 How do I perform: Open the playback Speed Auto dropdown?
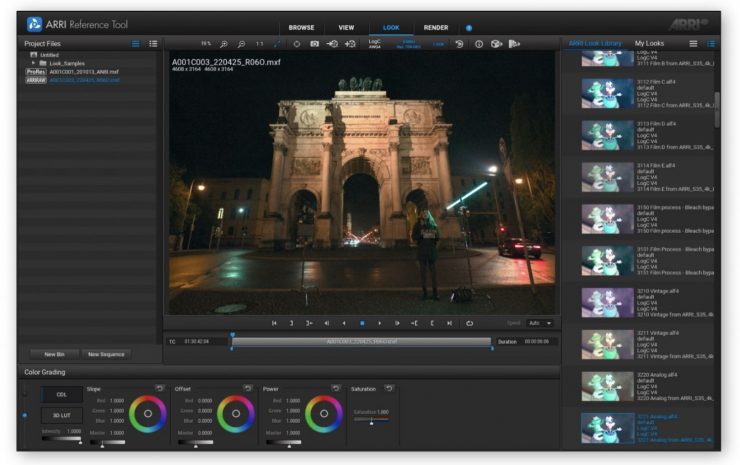tap(540, 323)
